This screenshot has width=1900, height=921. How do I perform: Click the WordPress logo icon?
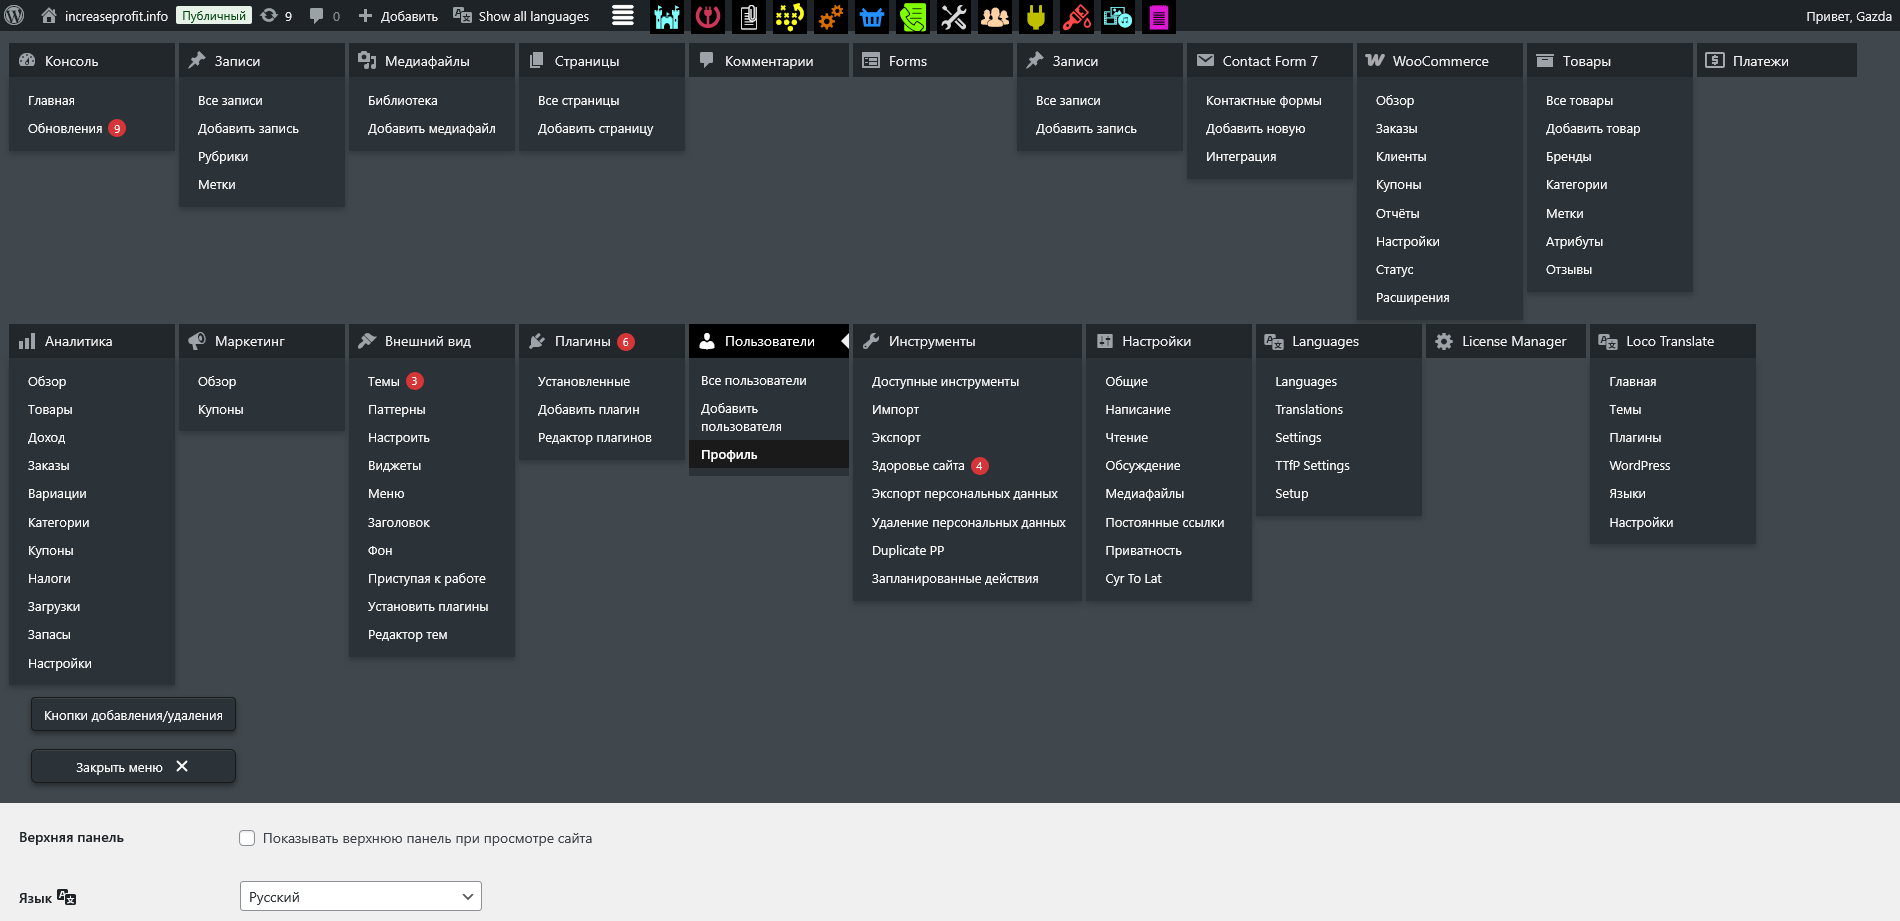pos(15,16)
